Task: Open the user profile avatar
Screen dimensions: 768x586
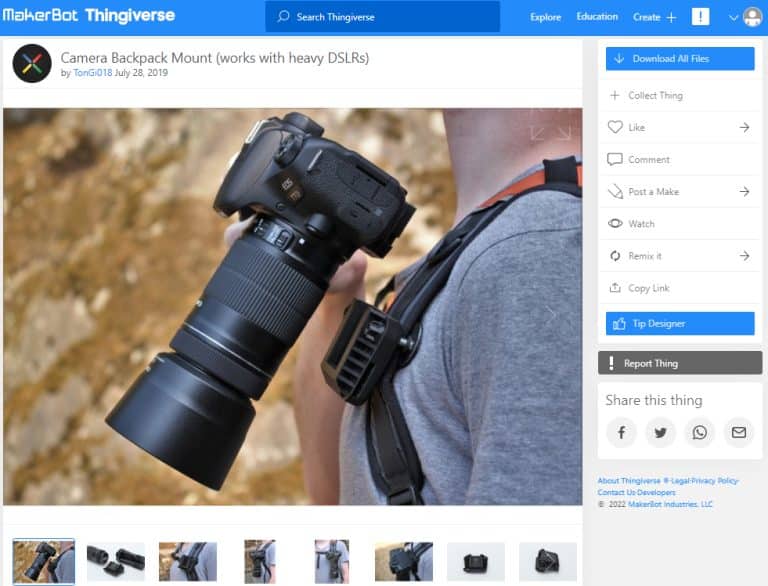Action: tap(752, 17)
